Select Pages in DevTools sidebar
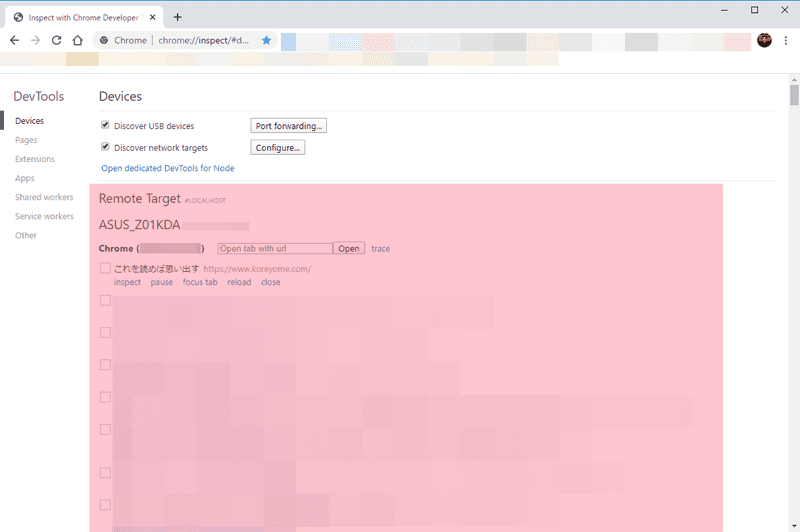Viewport: 800px width, 532px height. point(26,140)
